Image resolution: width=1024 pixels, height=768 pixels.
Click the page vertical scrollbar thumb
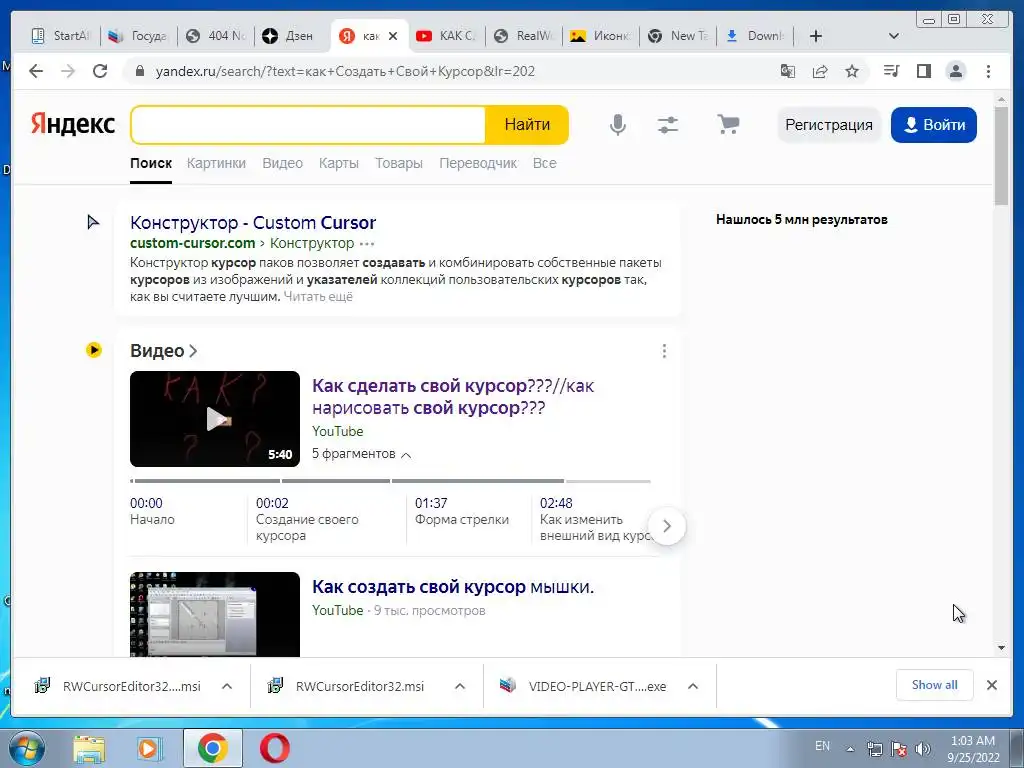(x=1001, y=155)
